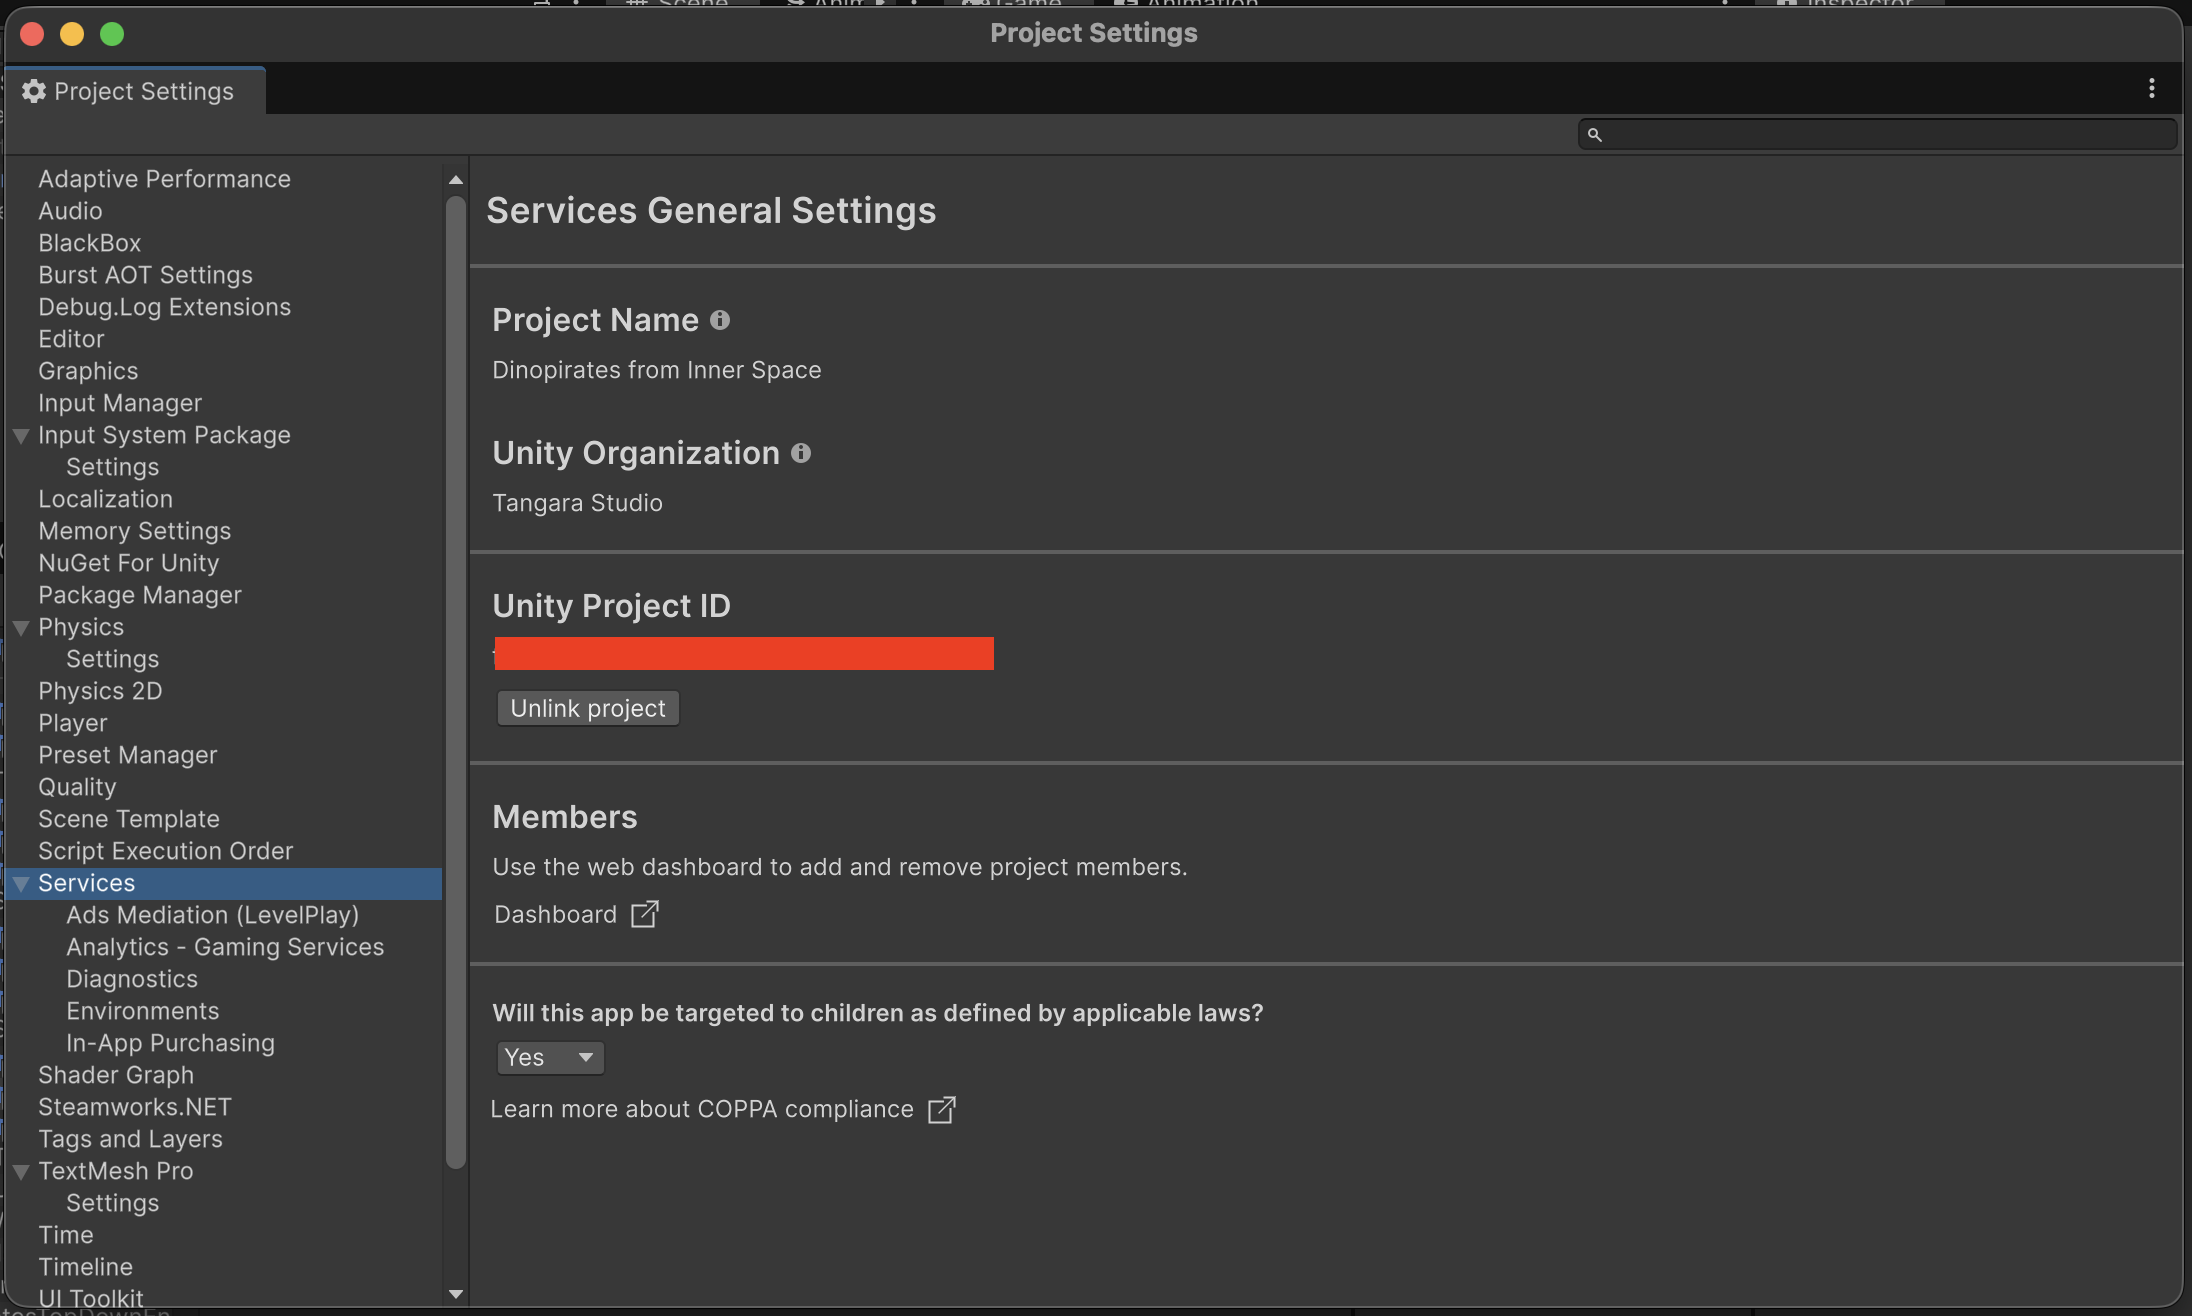
Task: Open the children targeting Yes dropdown
Action: (x=550, y=1057)
